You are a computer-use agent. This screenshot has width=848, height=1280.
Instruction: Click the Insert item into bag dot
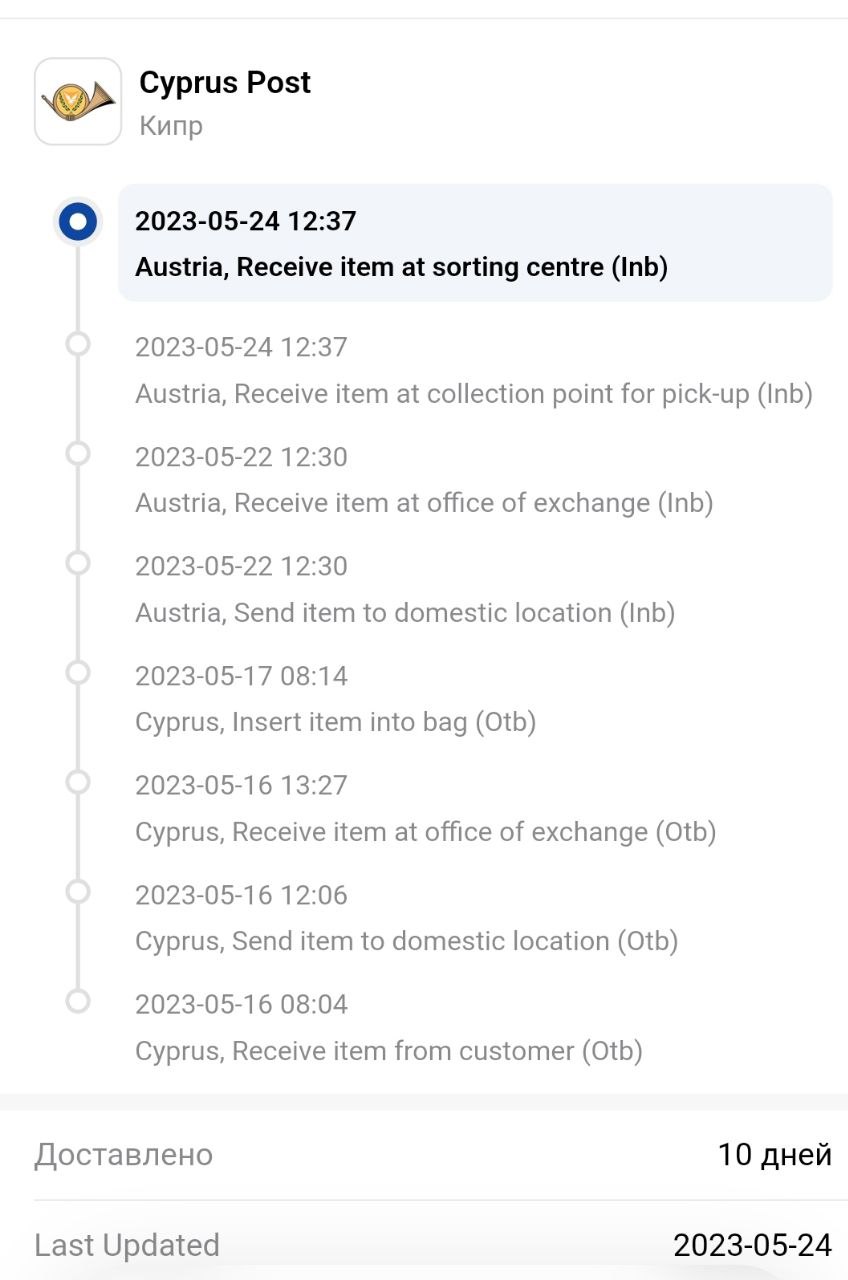77,672
